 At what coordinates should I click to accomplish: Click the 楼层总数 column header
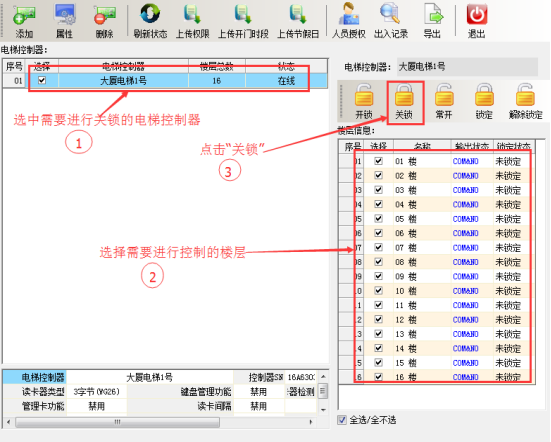click(216, 66)
